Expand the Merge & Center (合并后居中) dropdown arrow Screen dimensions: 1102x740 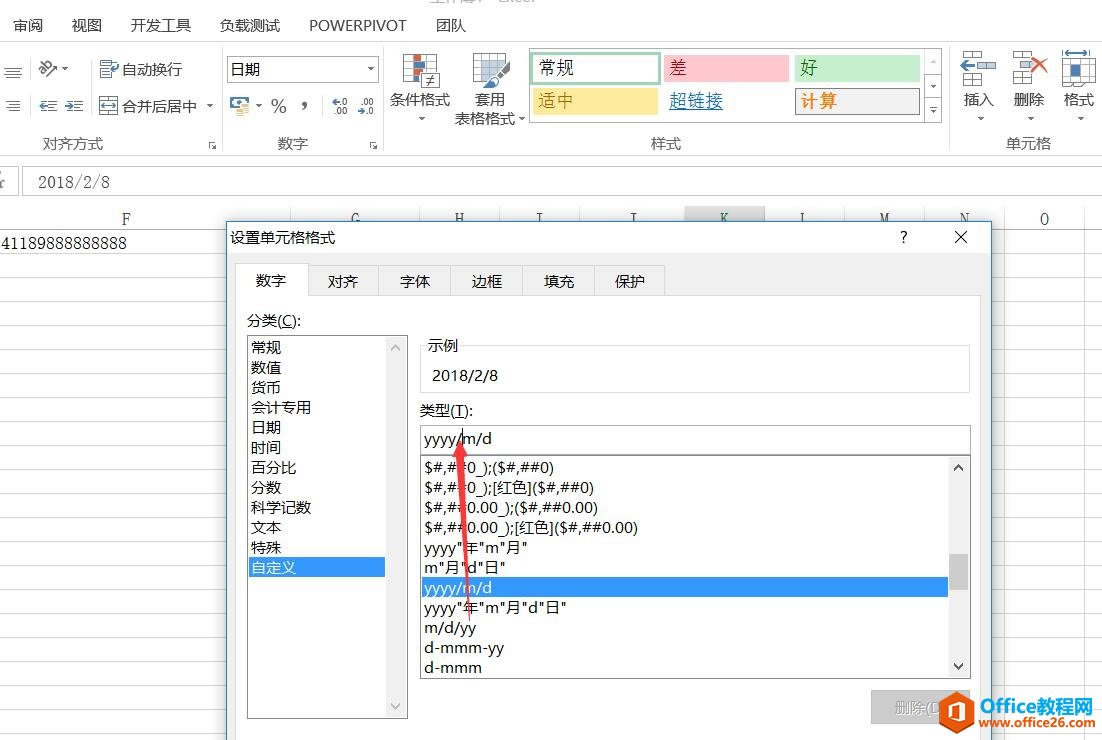(210, 106)
